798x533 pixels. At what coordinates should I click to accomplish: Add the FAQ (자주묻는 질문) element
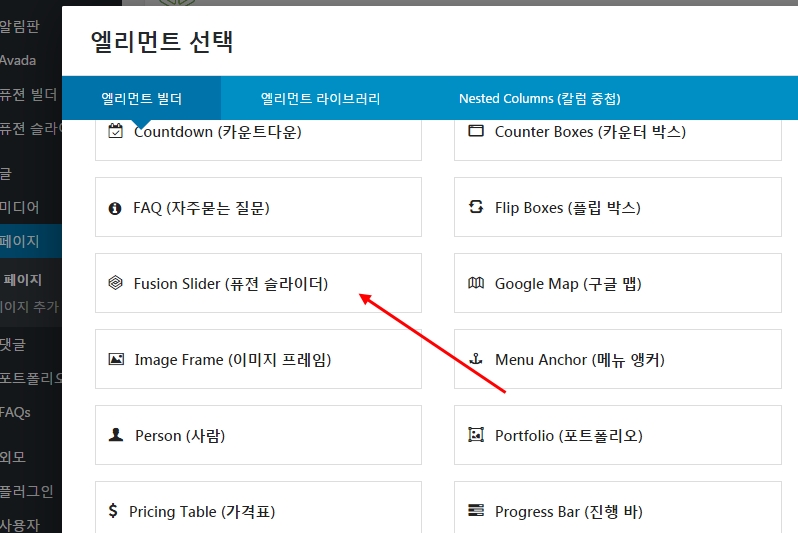[x=258, y=207]
